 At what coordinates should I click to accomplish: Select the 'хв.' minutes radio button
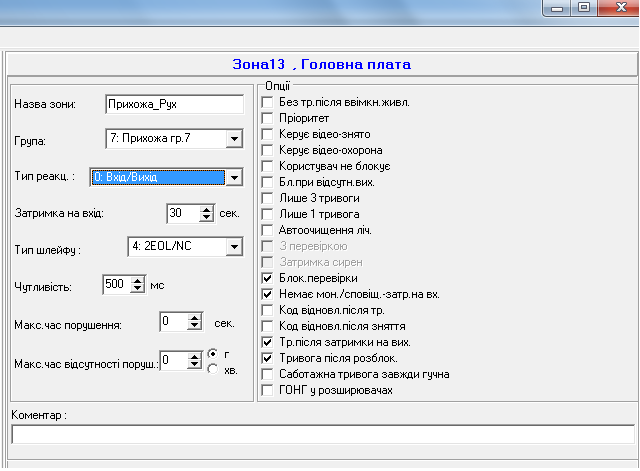tap(212, 370)
